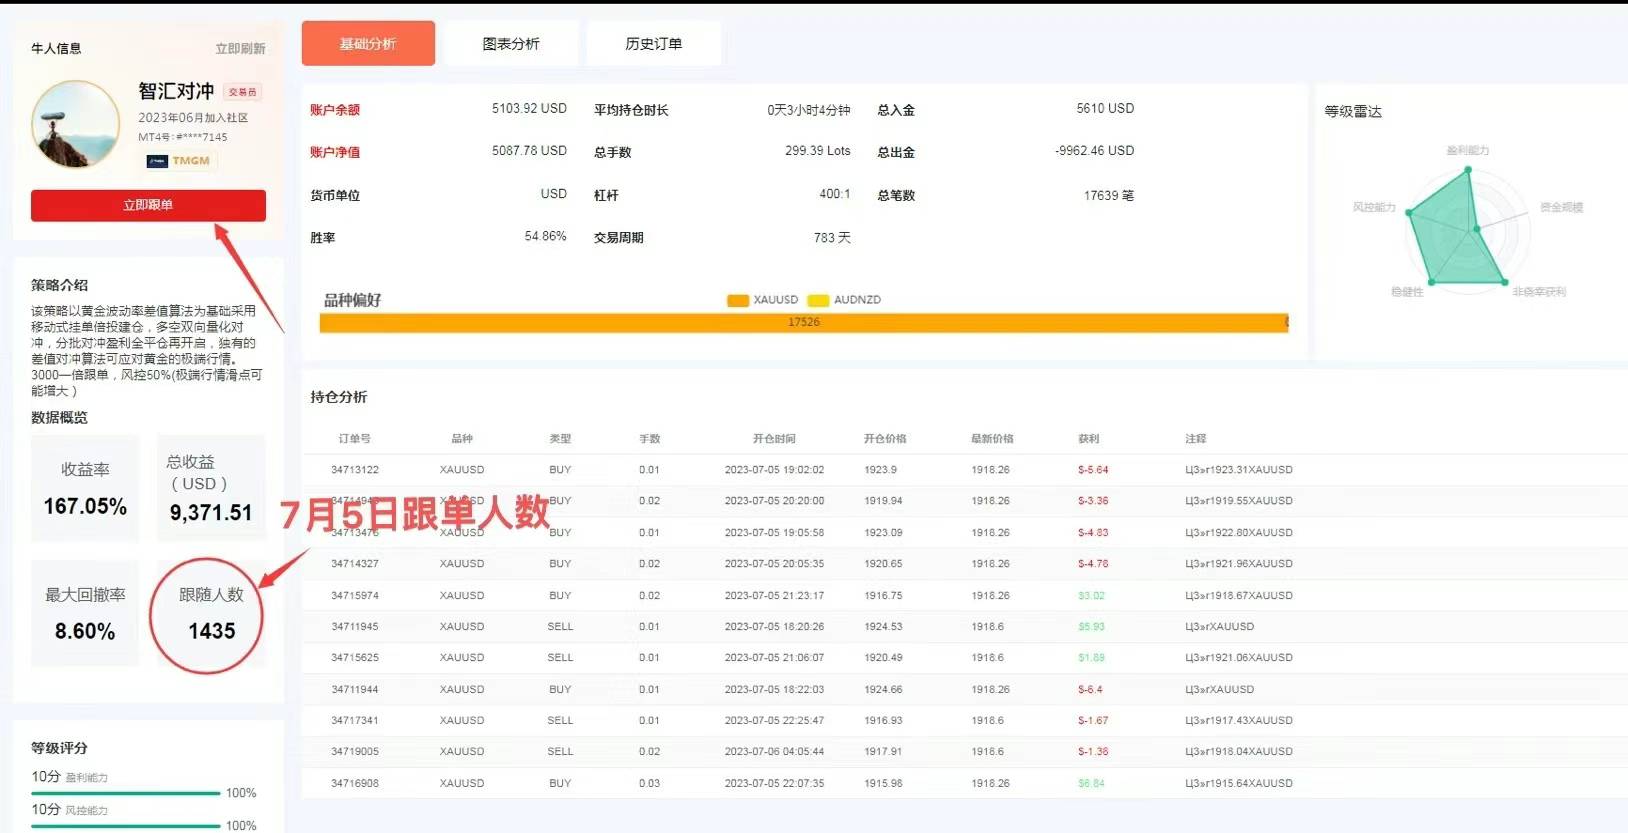The image size is (1628, 833).
Task: Click the TMGM broker logo badge
Action: 179,161
